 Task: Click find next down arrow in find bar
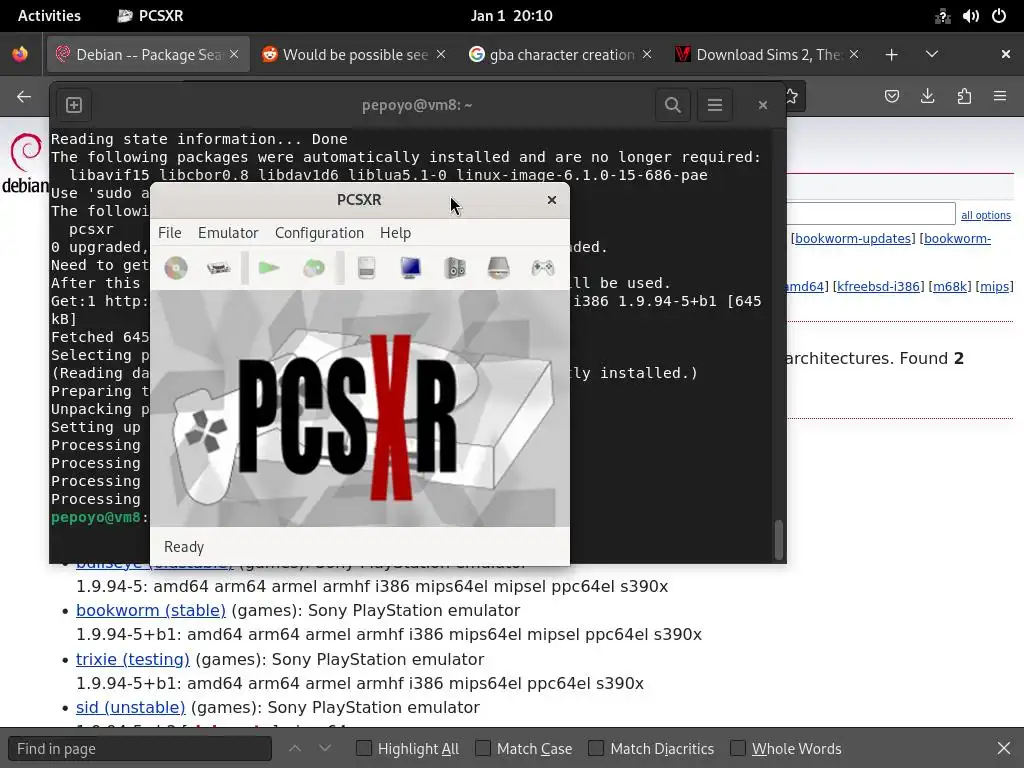(x=325, y=748)
